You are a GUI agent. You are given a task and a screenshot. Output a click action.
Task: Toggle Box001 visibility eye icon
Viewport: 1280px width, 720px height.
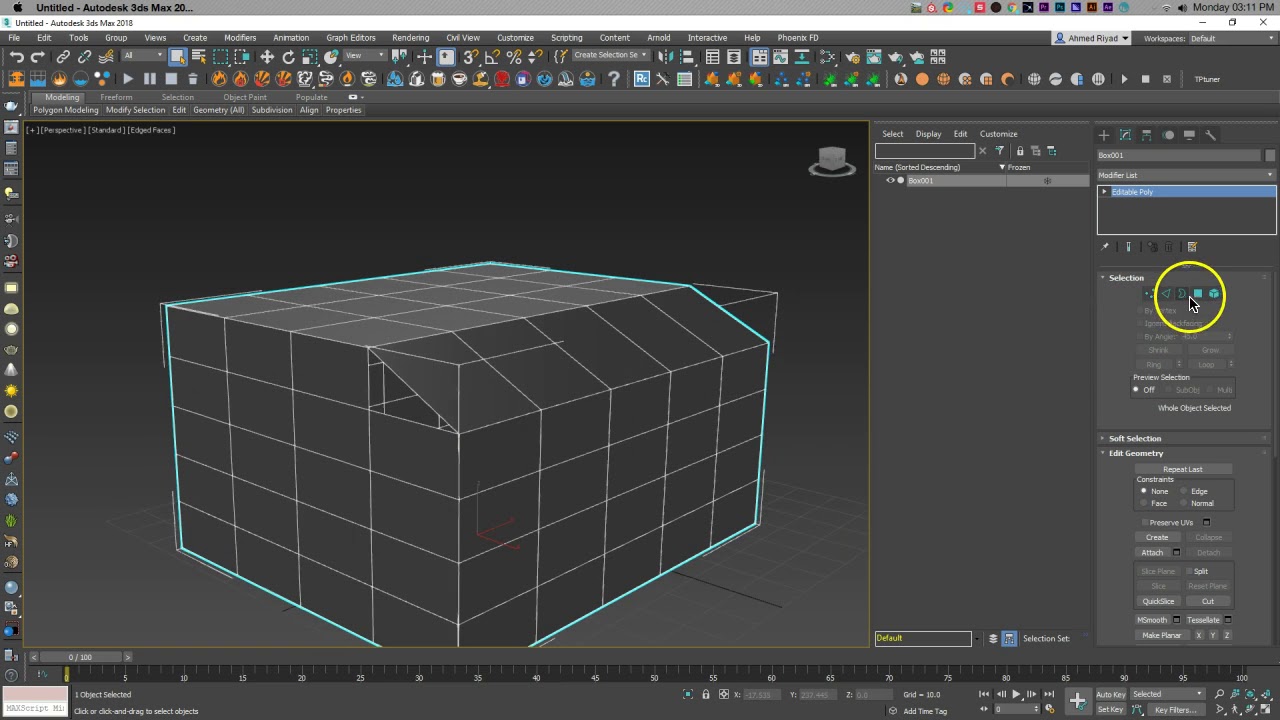pyautogui.click(x=890, y=181)
